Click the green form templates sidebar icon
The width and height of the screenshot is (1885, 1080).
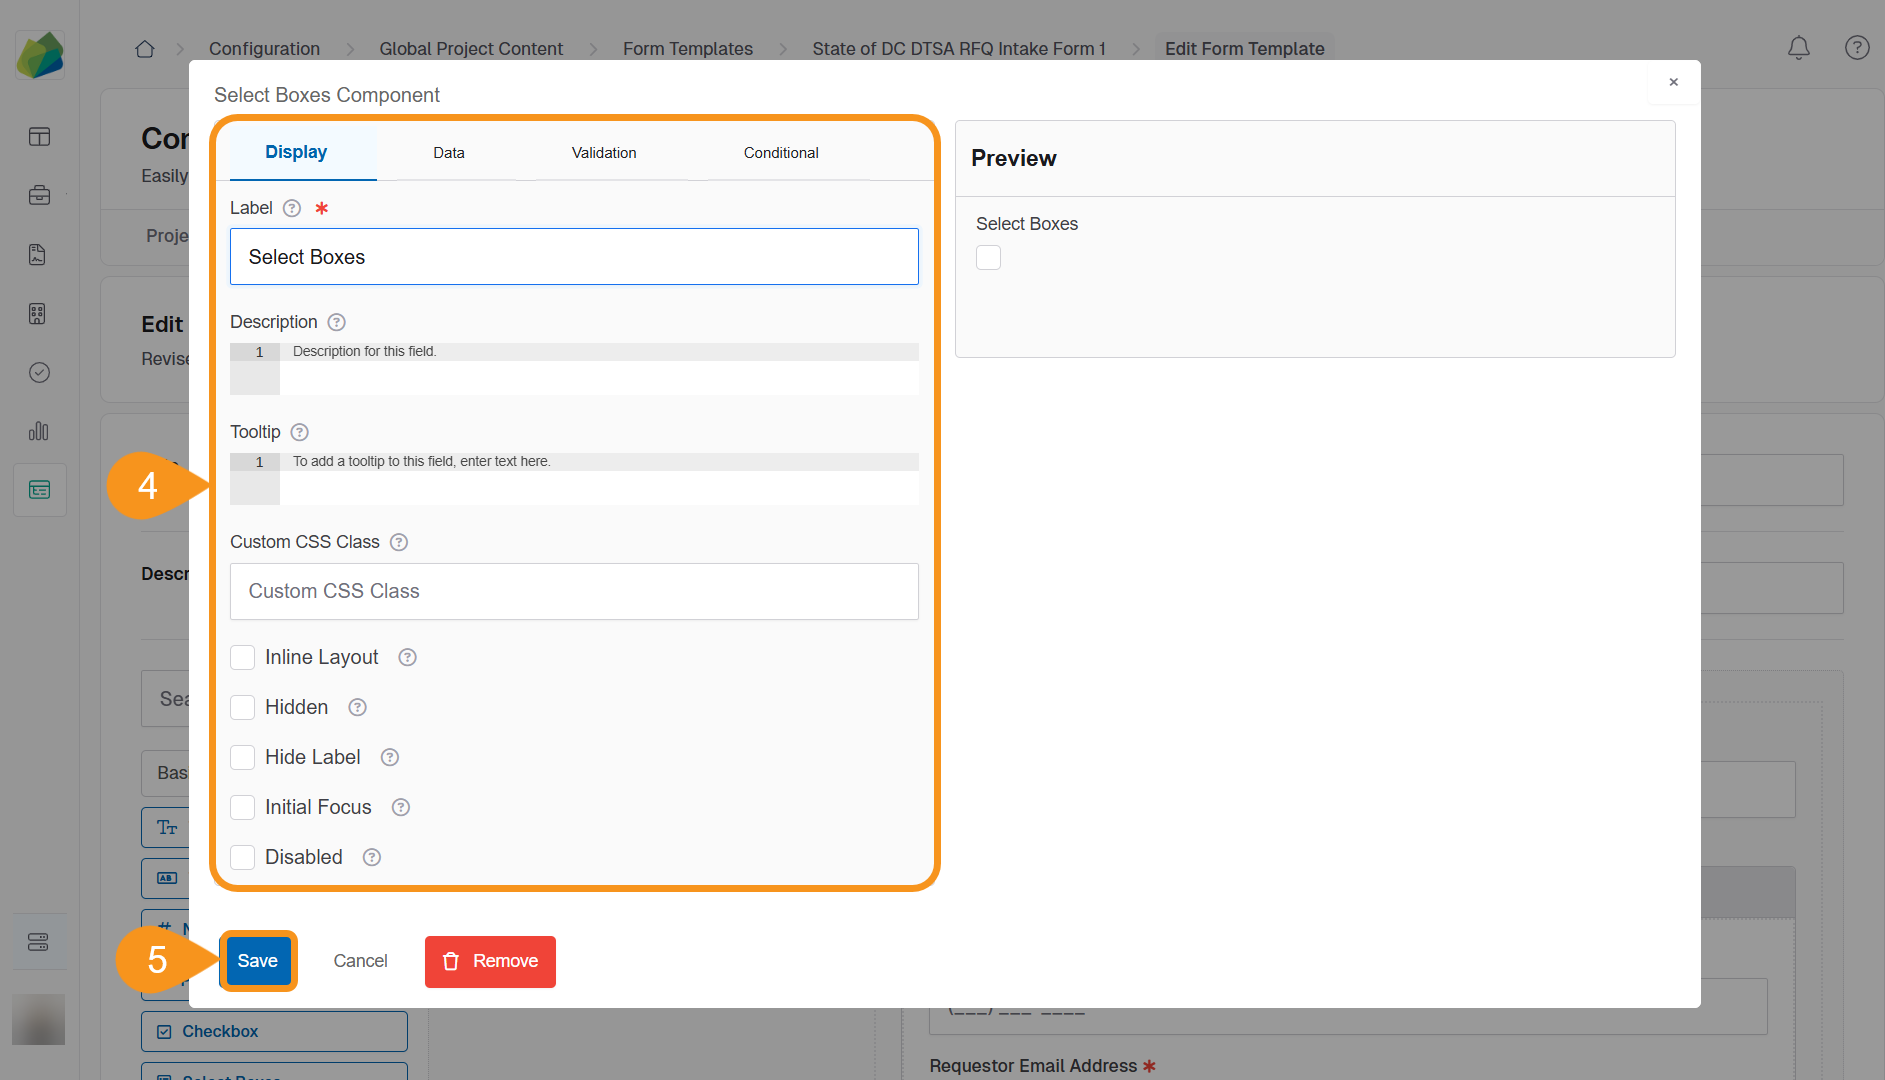39,489
